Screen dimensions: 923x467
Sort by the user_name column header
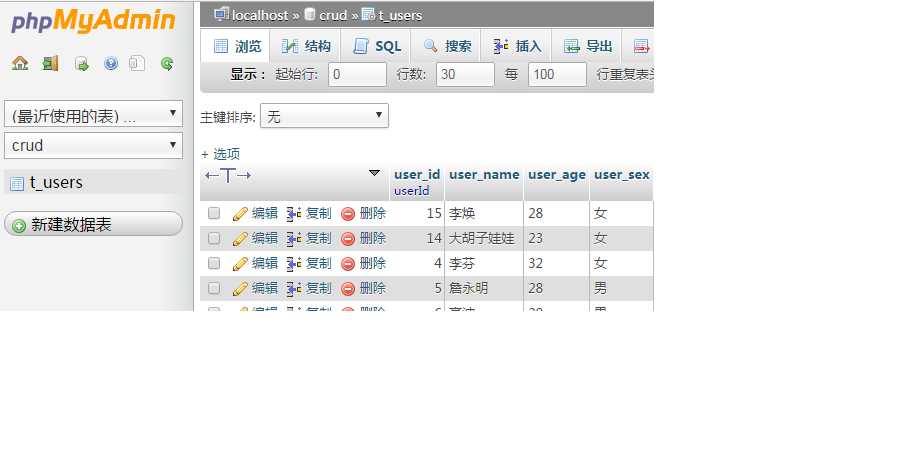484,174
